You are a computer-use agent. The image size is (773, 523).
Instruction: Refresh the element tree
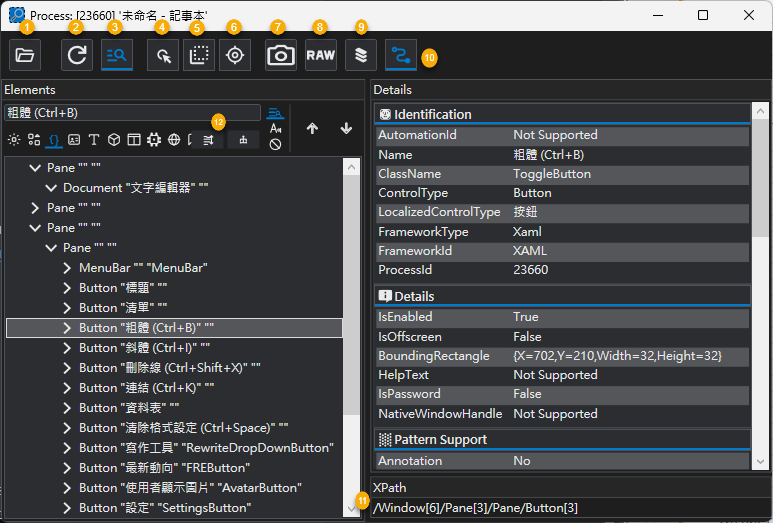(x=77, y=55)
